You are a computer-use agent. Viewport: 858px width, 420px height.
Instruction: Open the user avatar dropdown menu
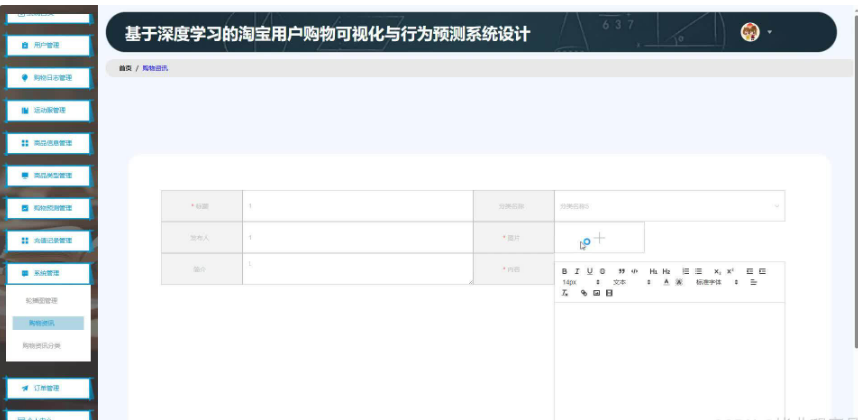click(769, 32)
